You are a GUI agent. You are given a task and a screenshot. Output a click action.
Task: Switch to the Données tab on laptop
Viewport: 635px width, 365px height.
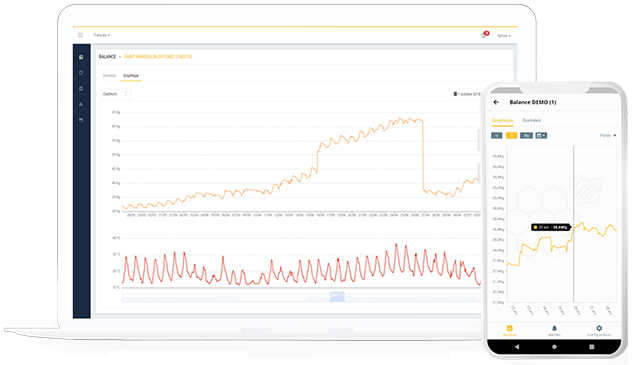click(109, 76)
